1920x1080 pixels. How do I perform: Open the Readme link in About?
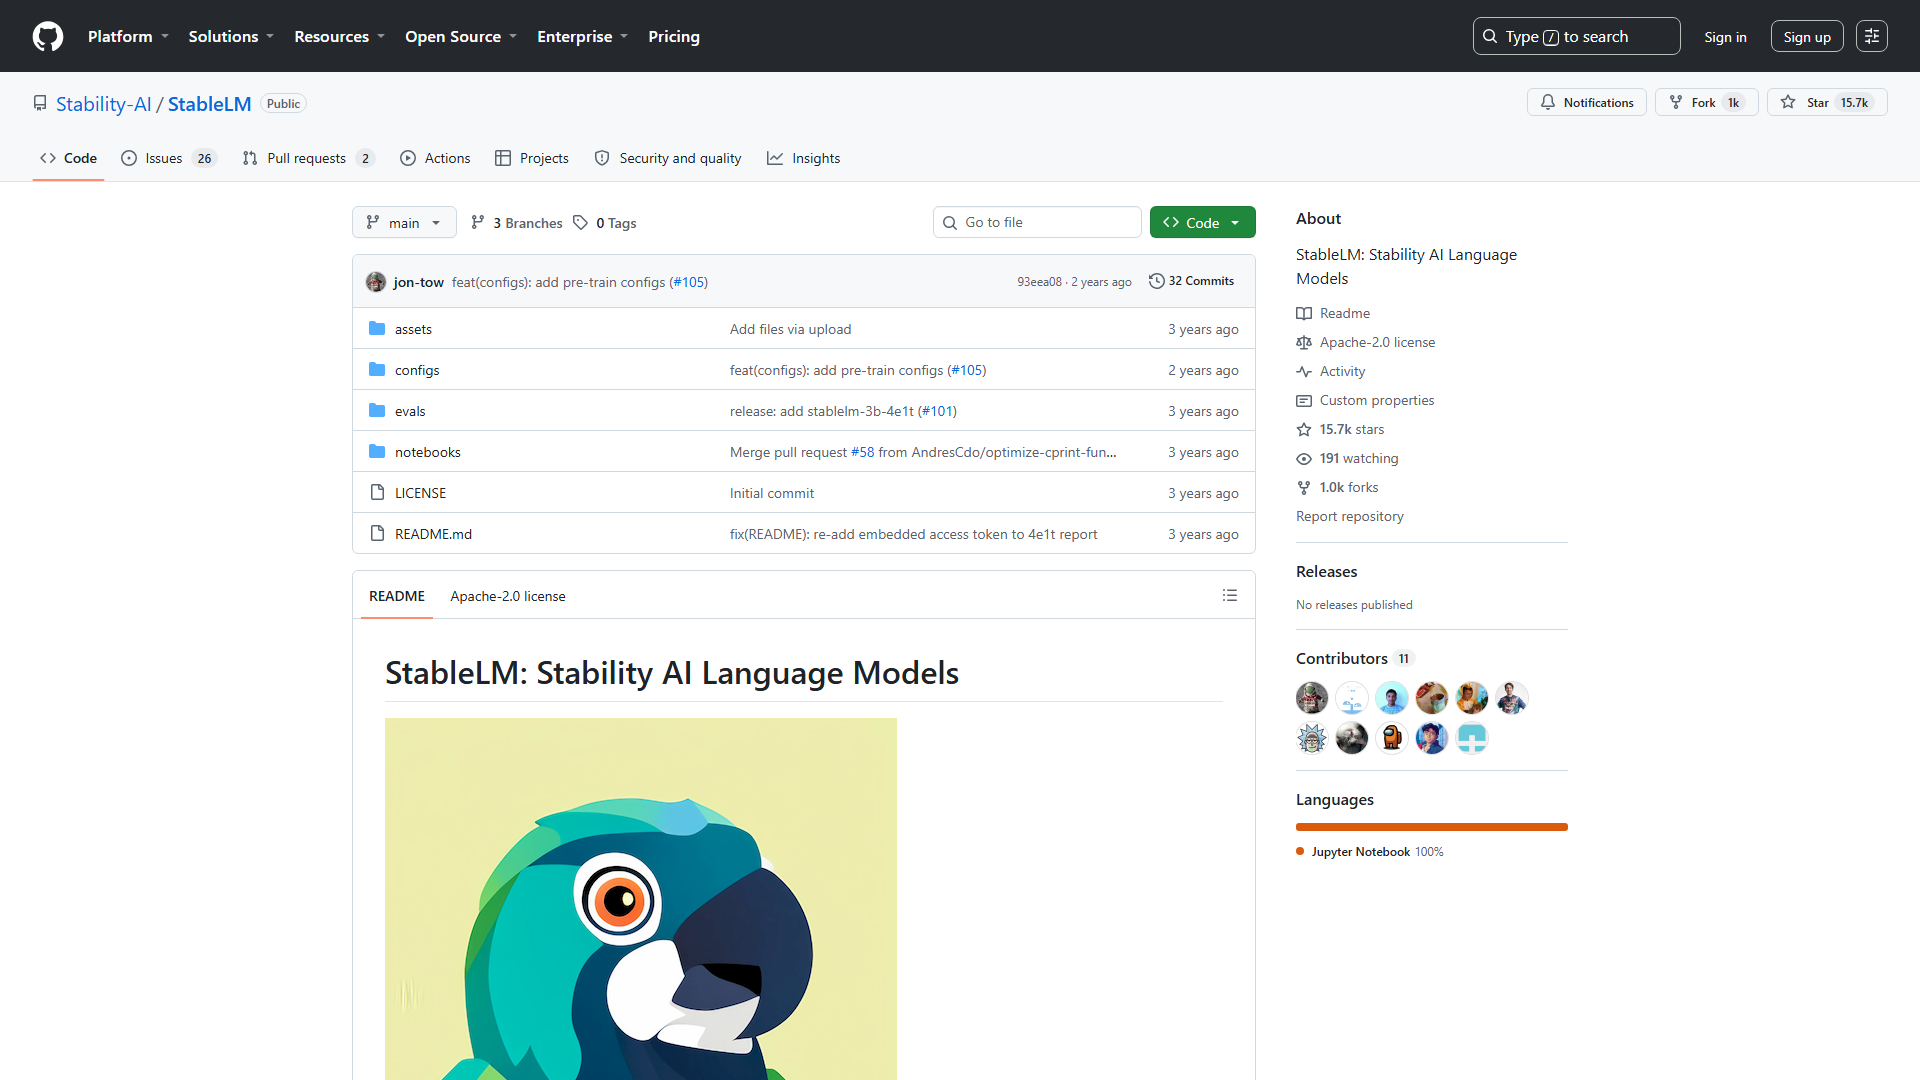[1333, 313]
